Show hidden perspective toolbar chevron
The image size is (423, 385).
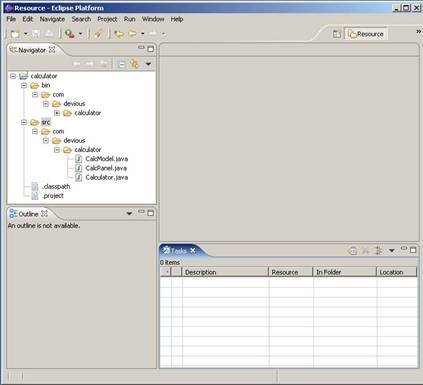[419, 31]
